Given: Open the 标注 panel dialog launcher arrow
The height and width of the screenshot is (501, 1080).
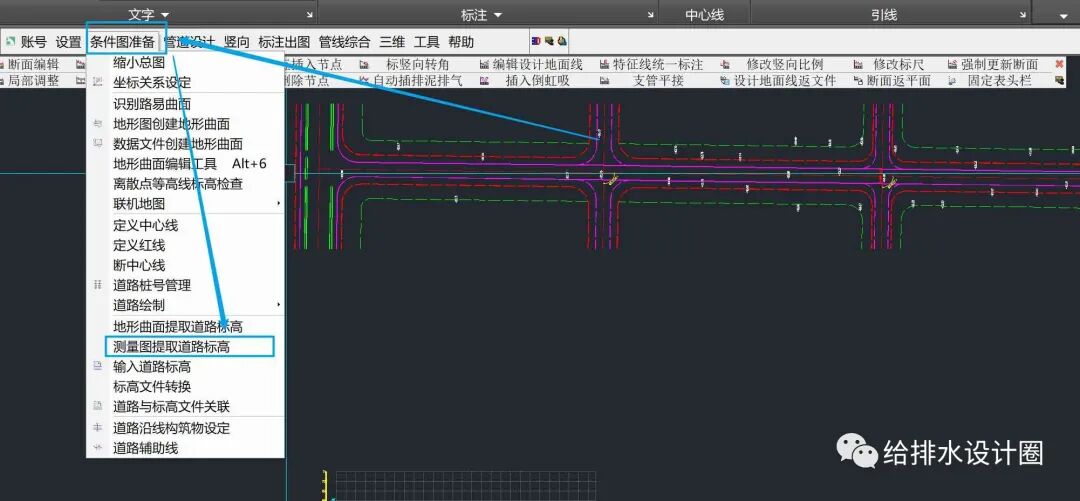Looking at the screenshot, I should coord(650,15).
